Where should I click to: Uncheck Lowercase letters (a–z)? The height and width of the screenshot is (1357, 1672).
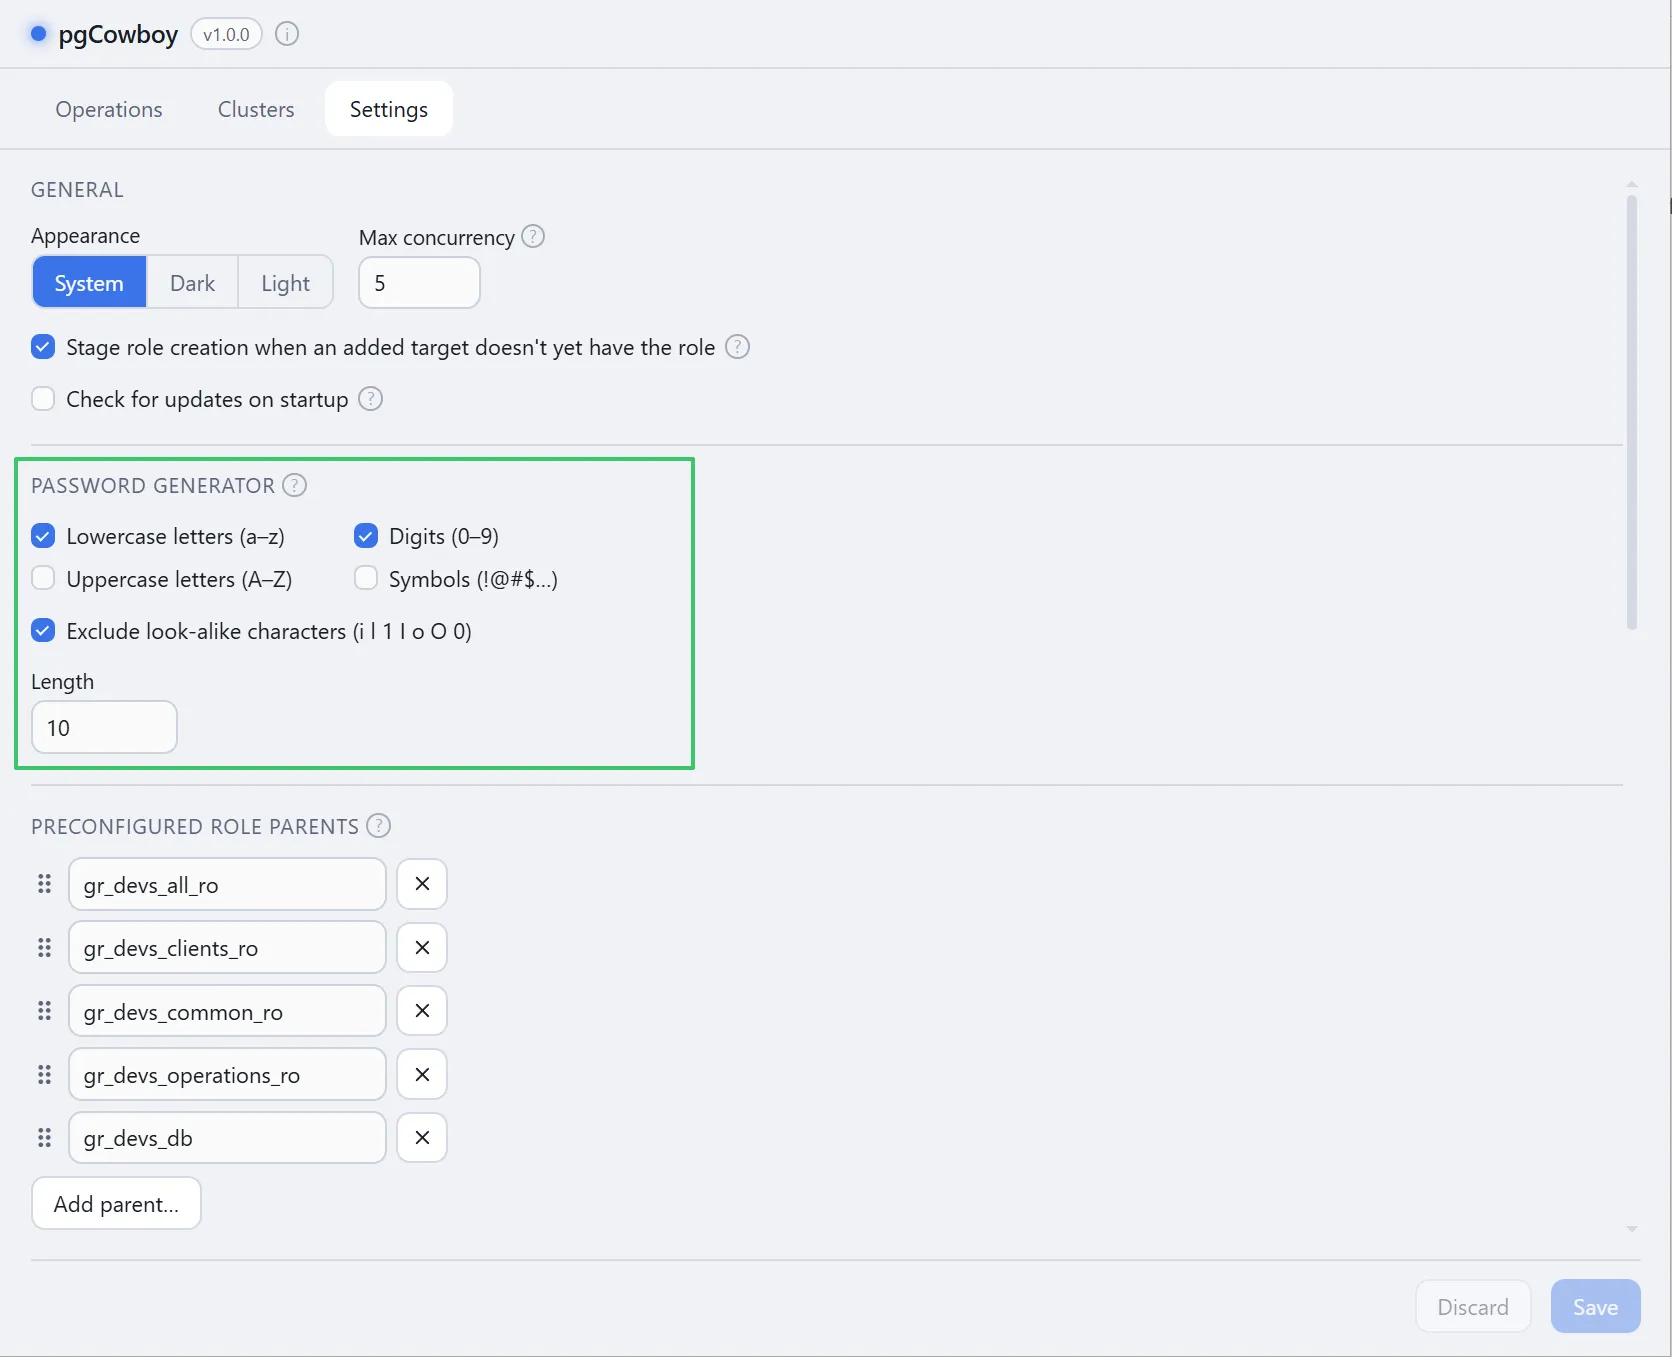pos(43,536)
